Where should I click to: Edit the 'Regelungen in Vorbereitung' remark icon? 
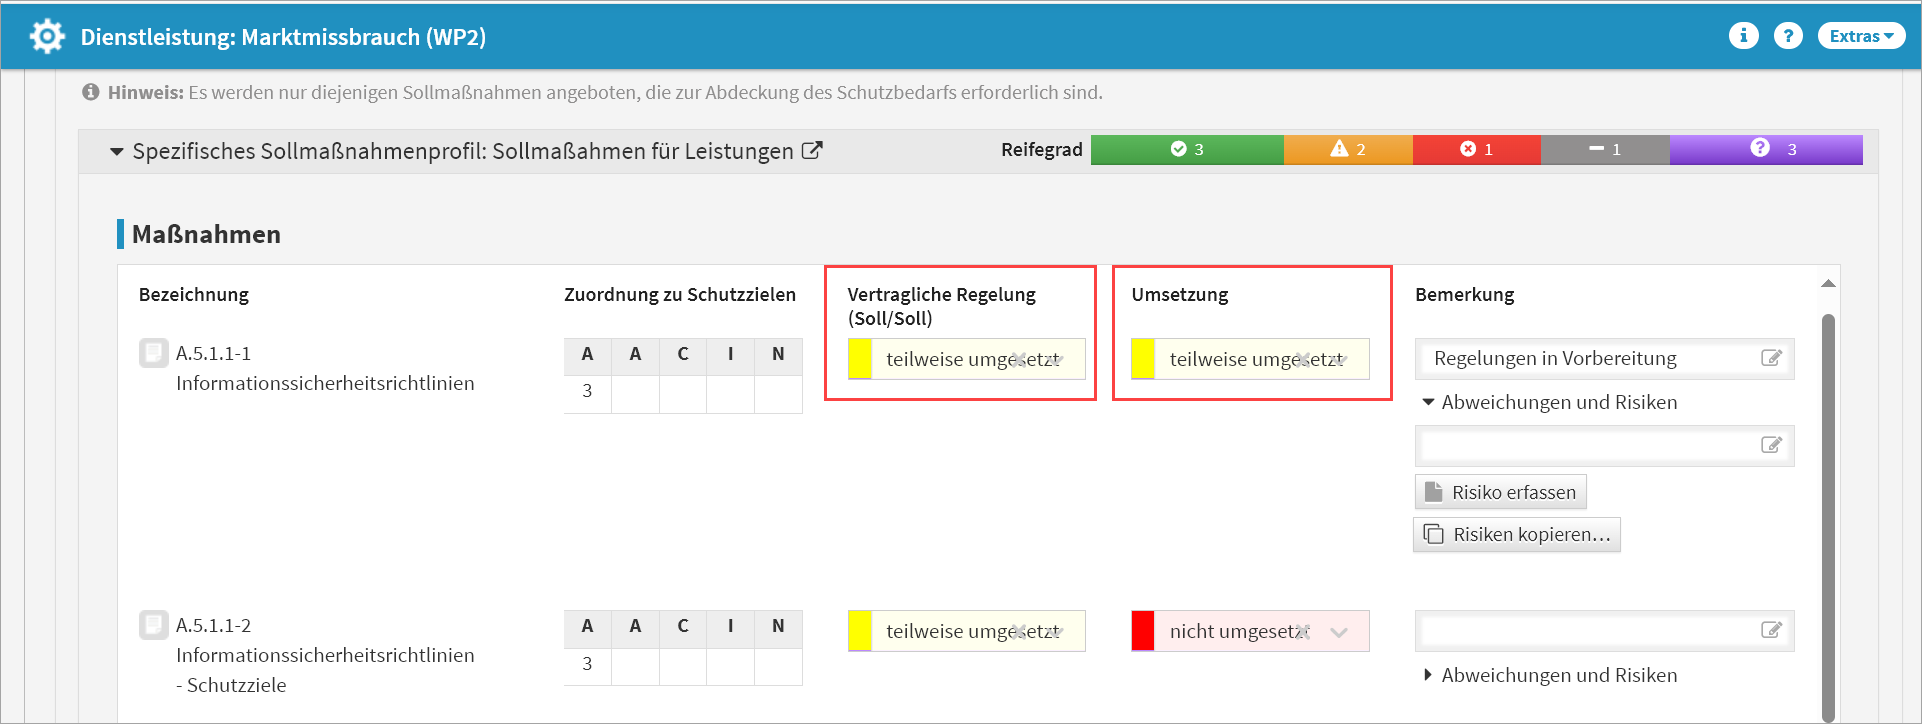click(1771, 358)
